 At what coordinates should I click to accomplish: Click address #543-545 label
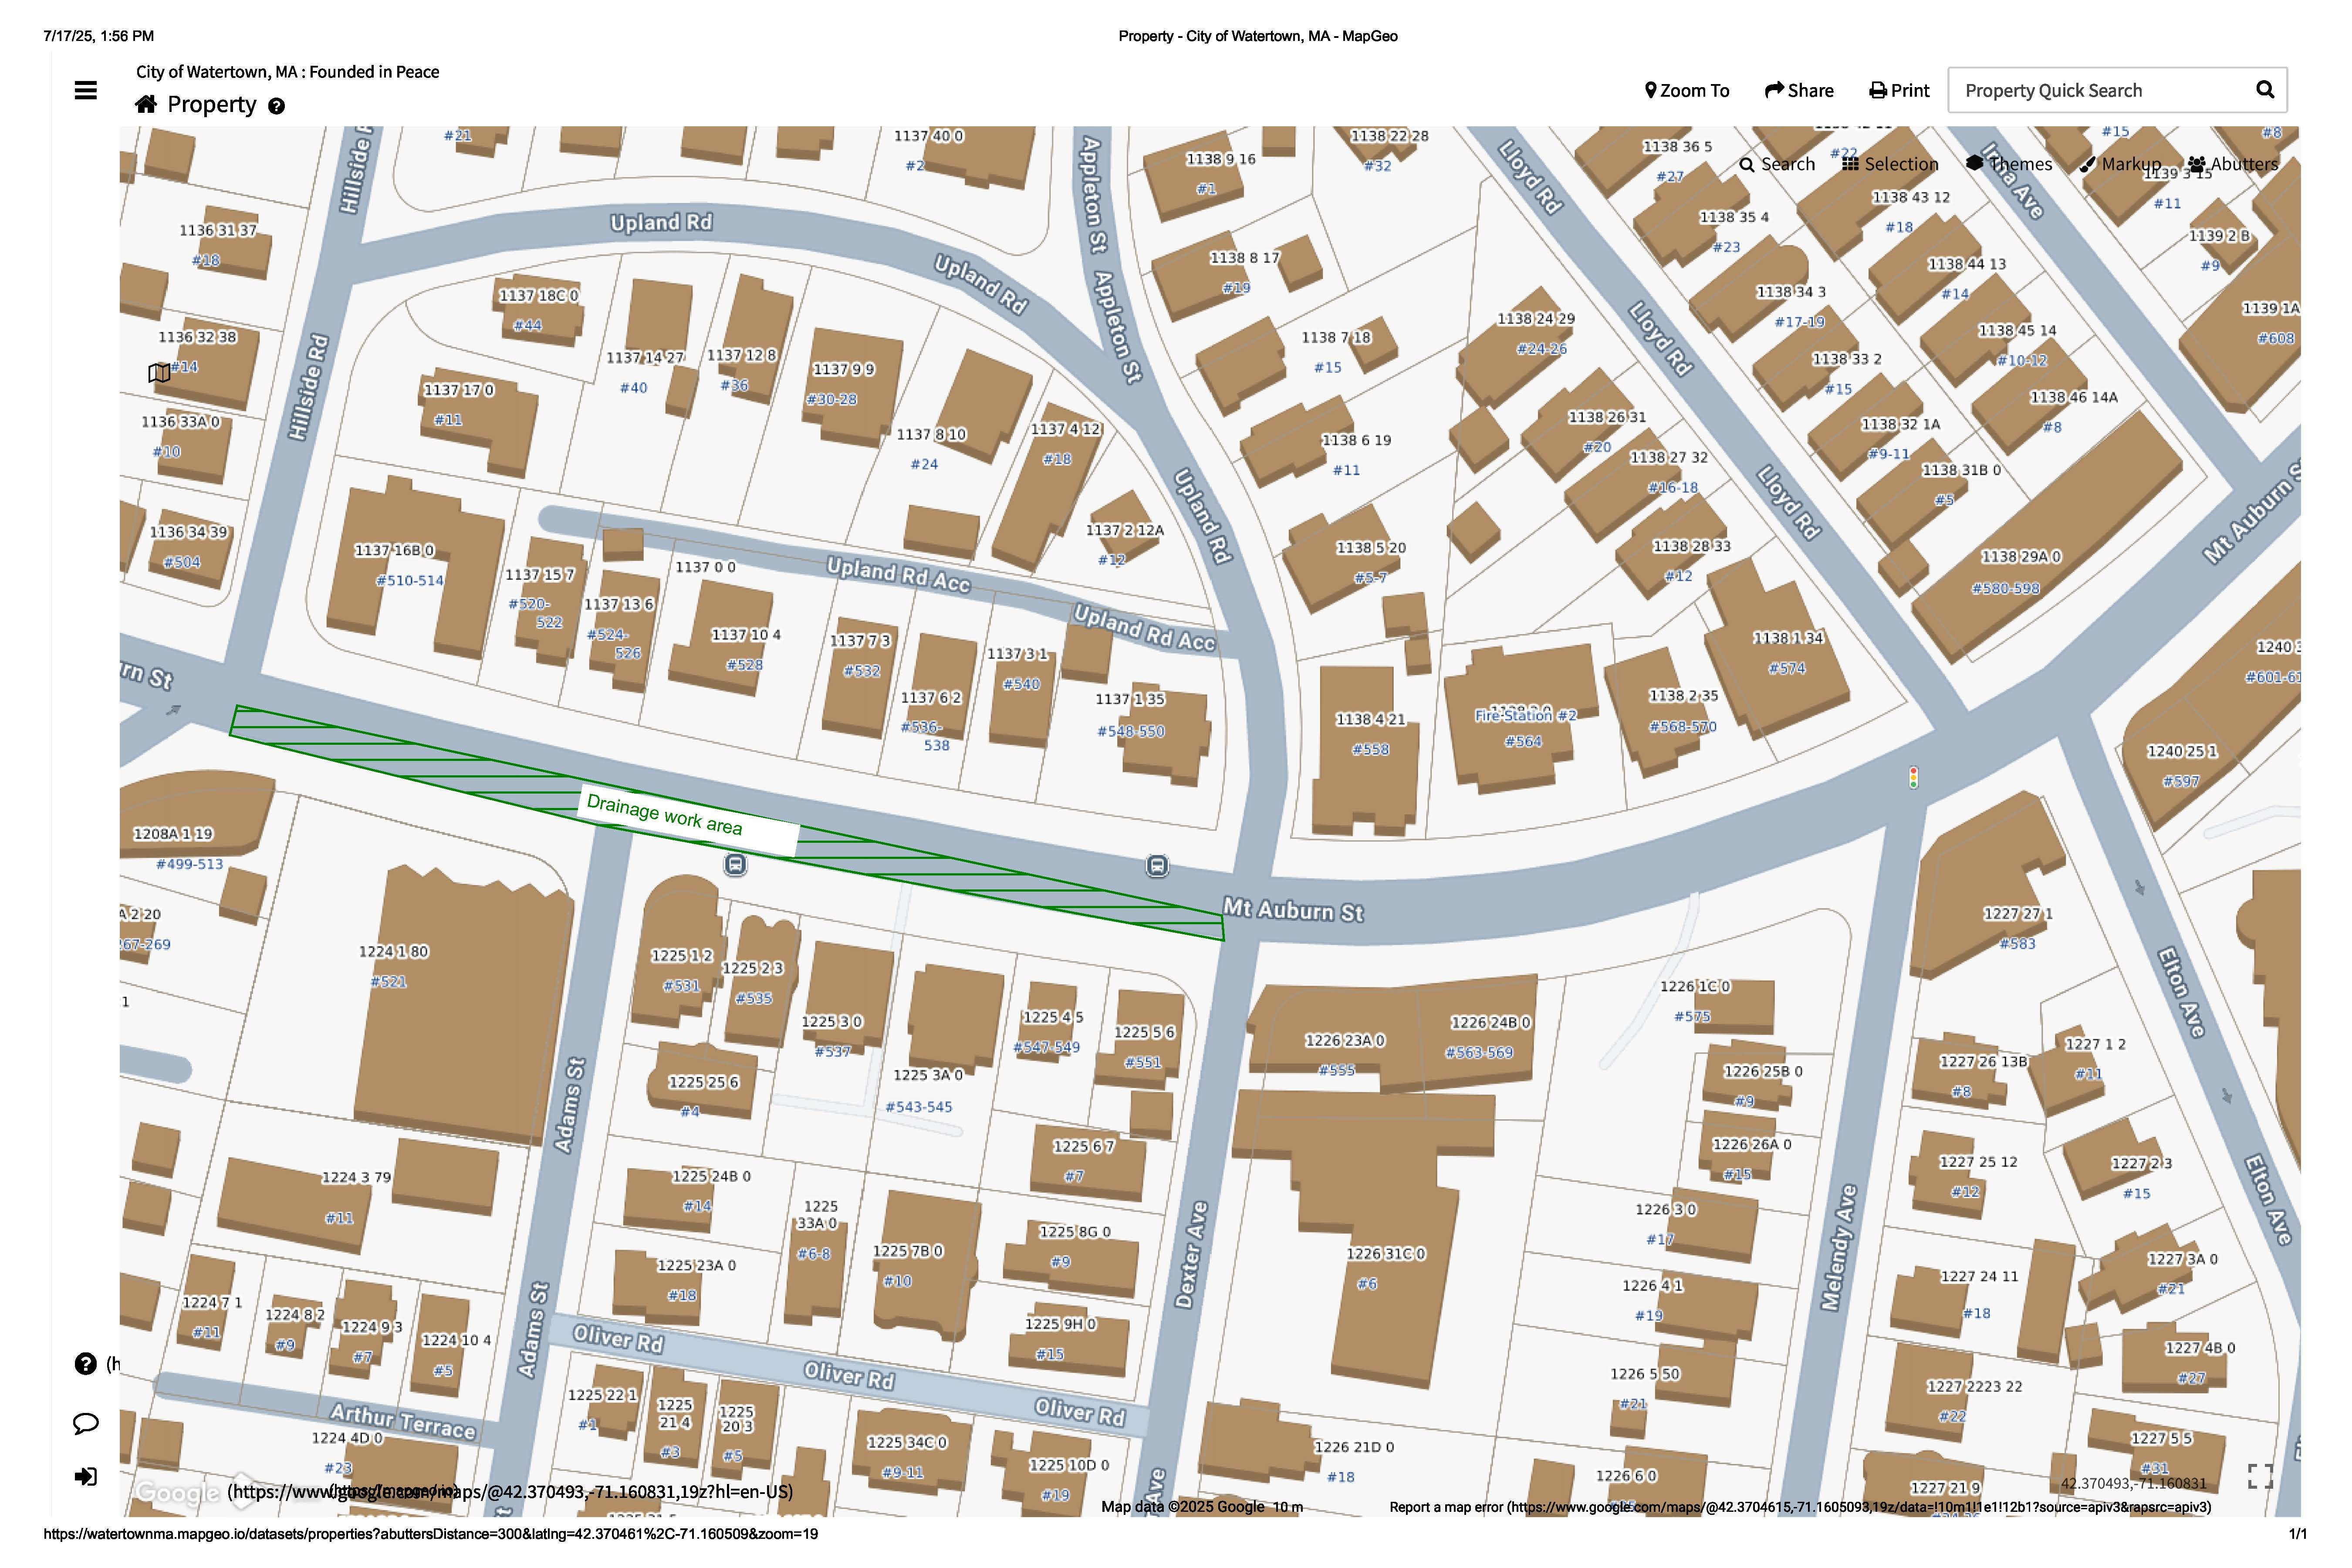[919, 1107]
